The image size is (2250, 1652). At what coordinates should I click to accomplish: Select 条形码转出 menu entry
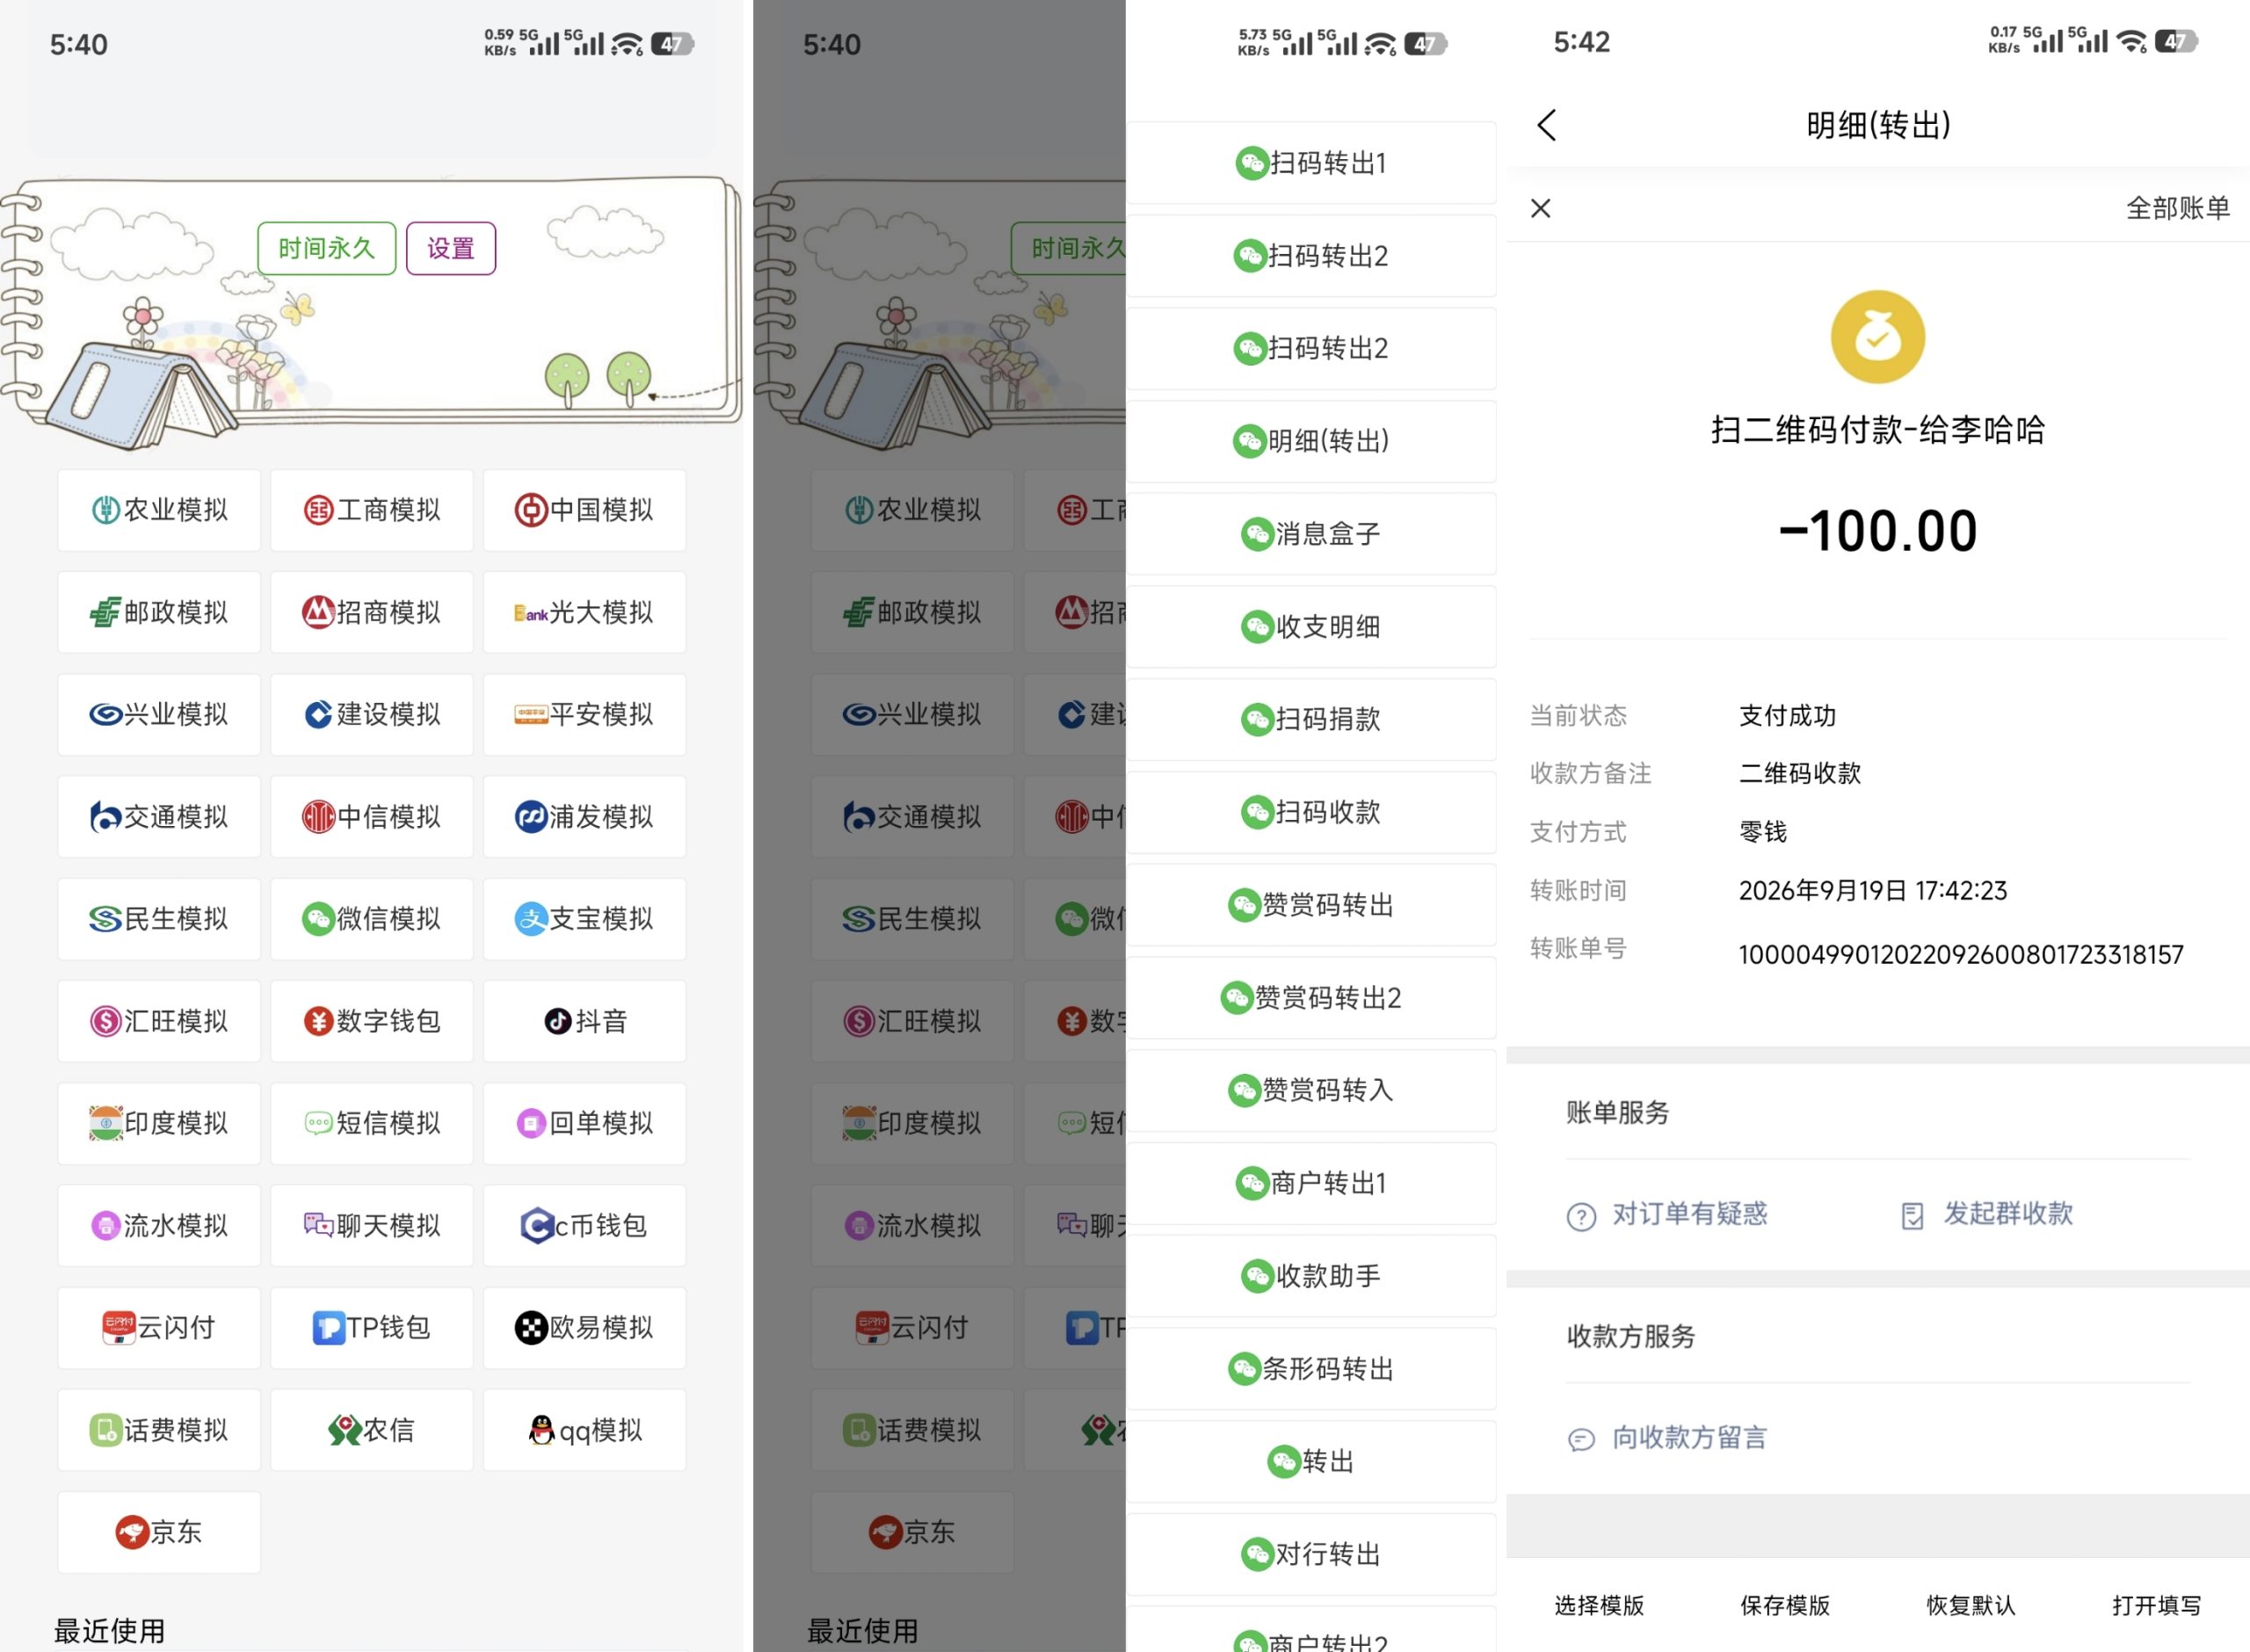point(1312,1369)
